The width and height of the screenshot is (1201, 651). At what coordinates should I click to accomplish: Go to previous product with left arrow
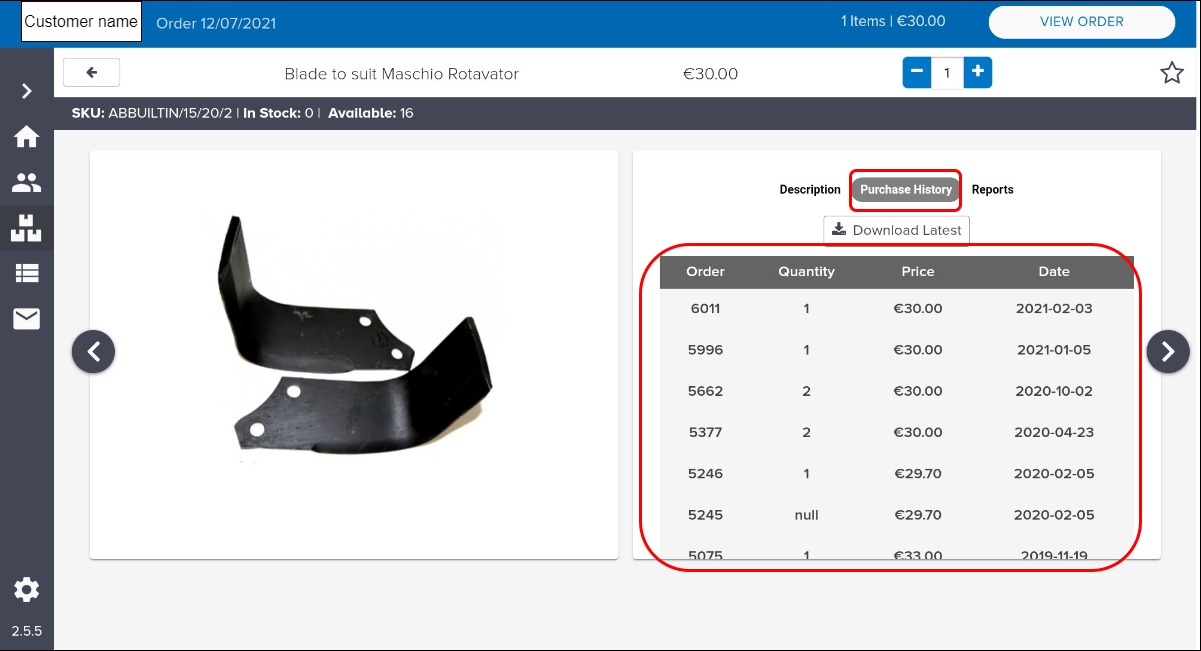pyautogui.click(x=94, y=352)
